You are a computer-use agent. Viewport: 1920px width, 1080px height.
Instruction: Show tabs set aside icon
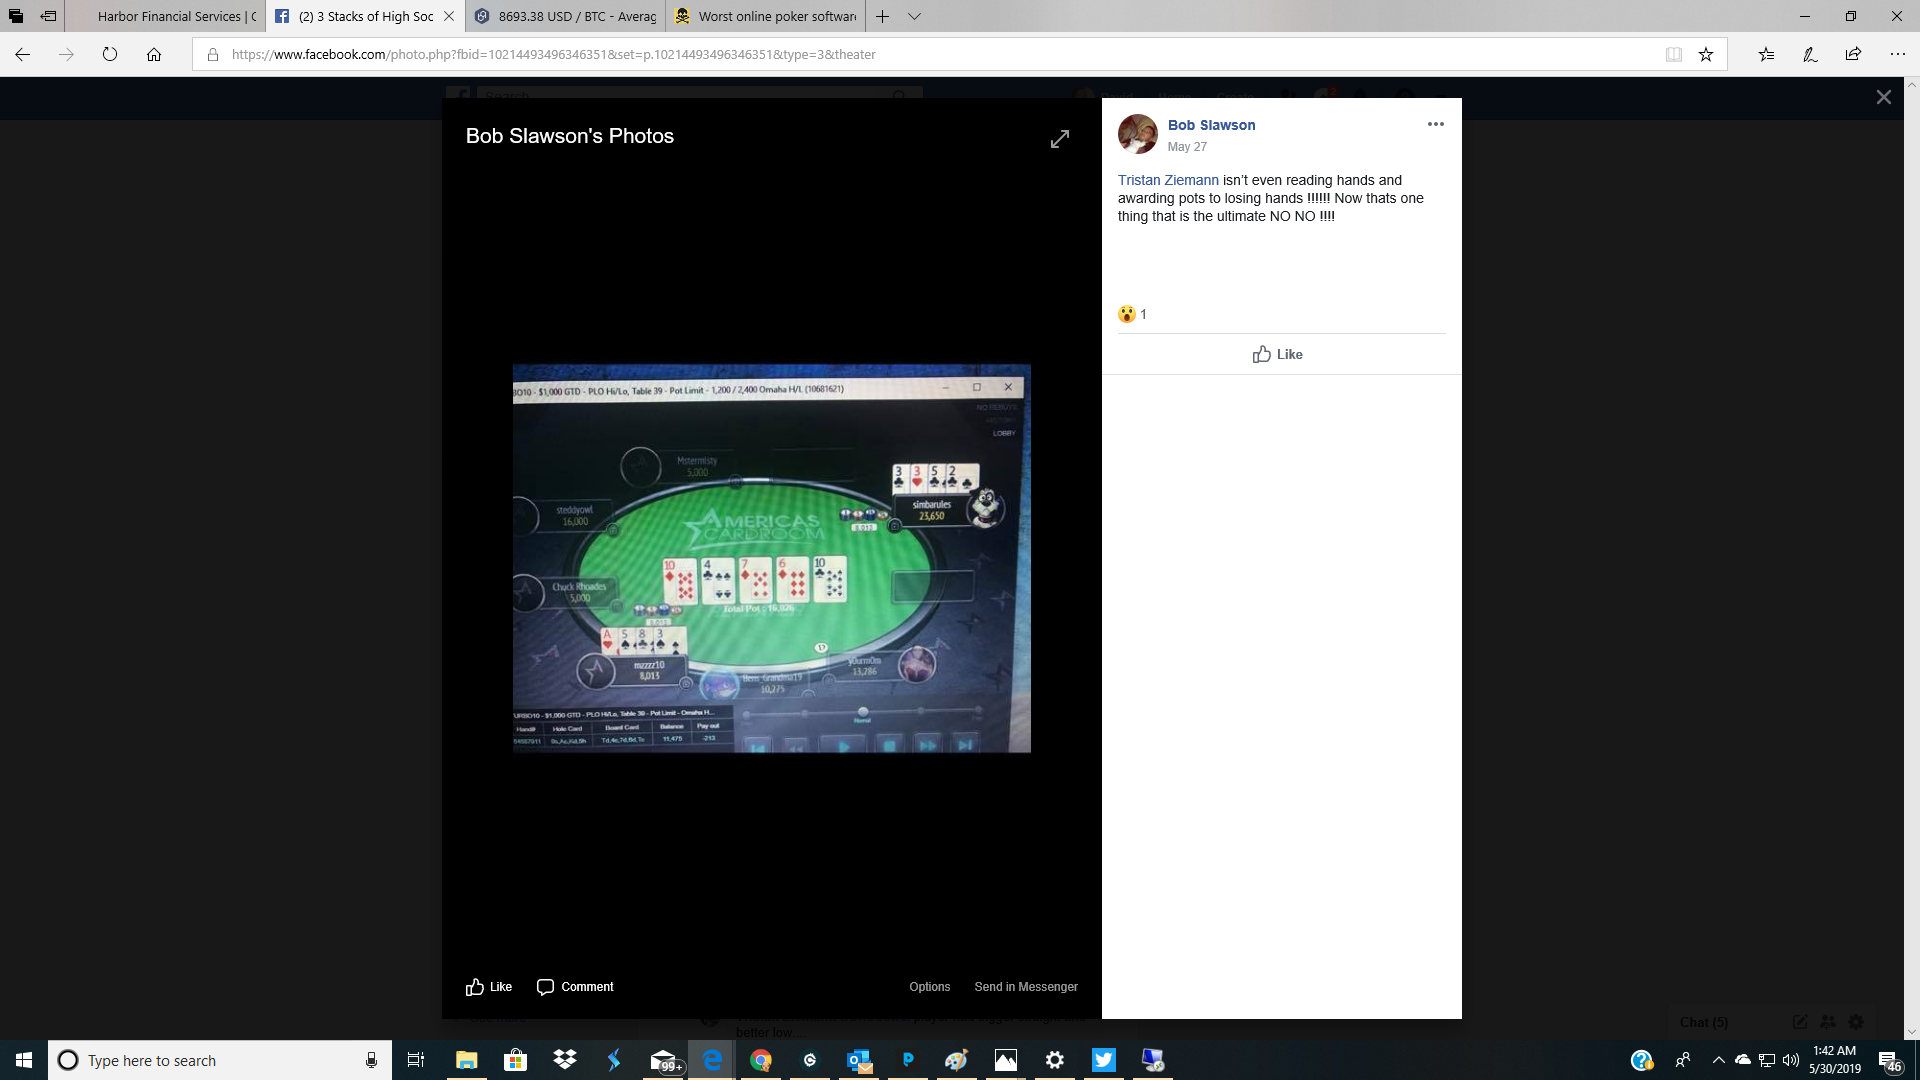(16, 16)
